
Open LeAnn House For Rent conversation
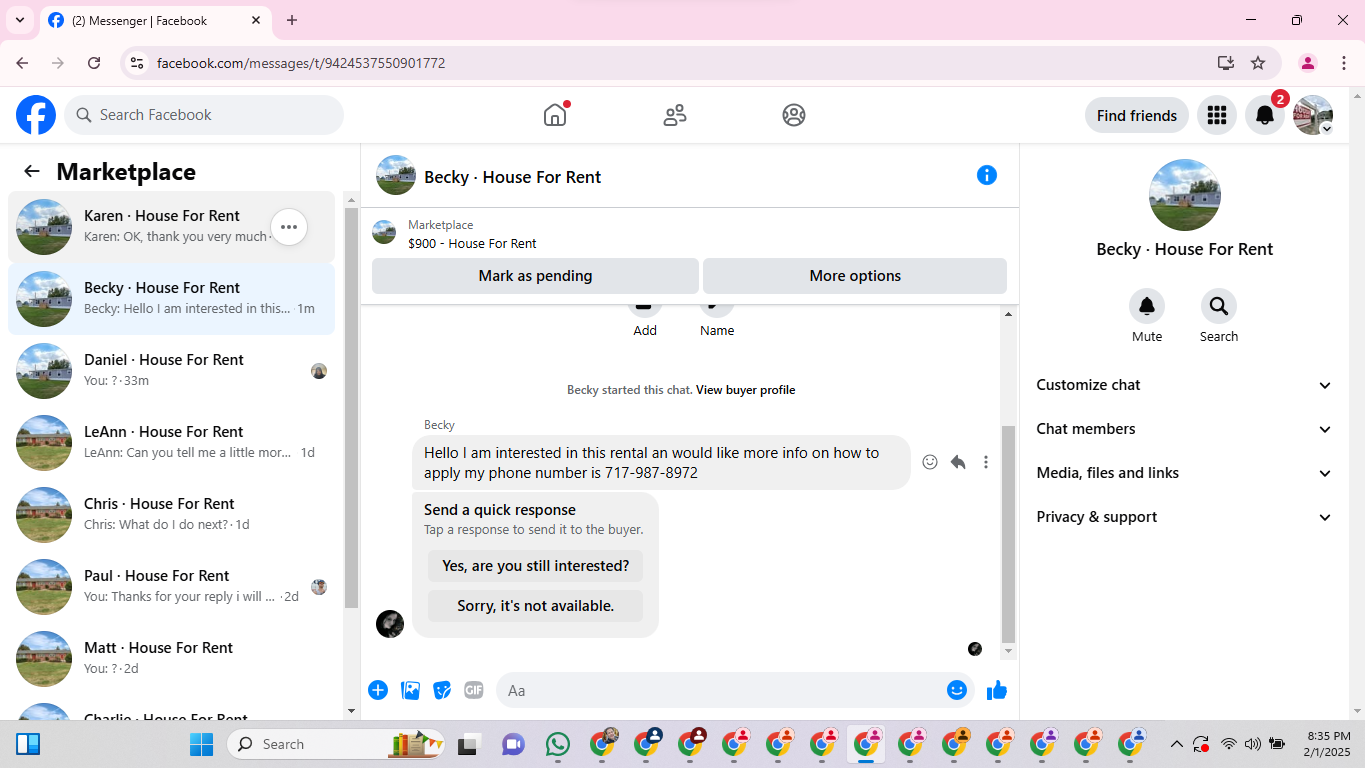[x=171, y=443]
